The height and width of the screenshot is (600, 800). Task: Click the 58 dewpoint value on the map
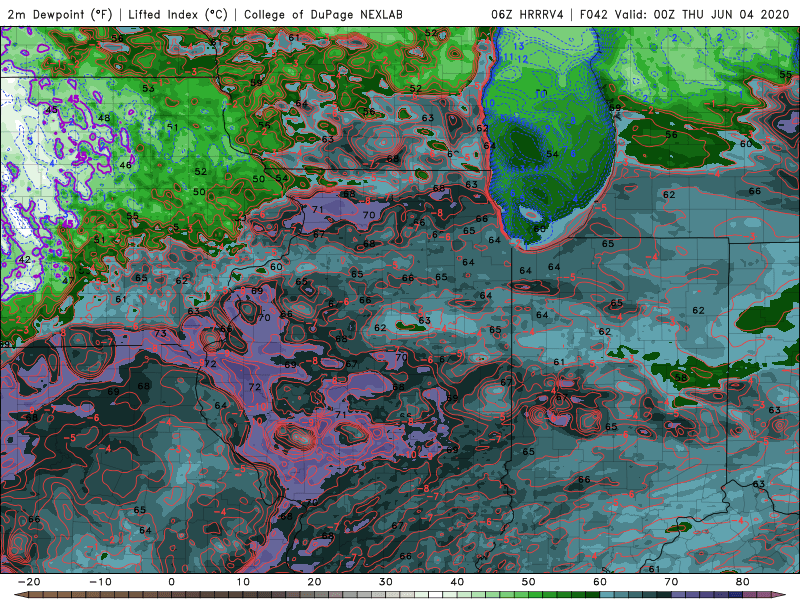coord(681,378)
